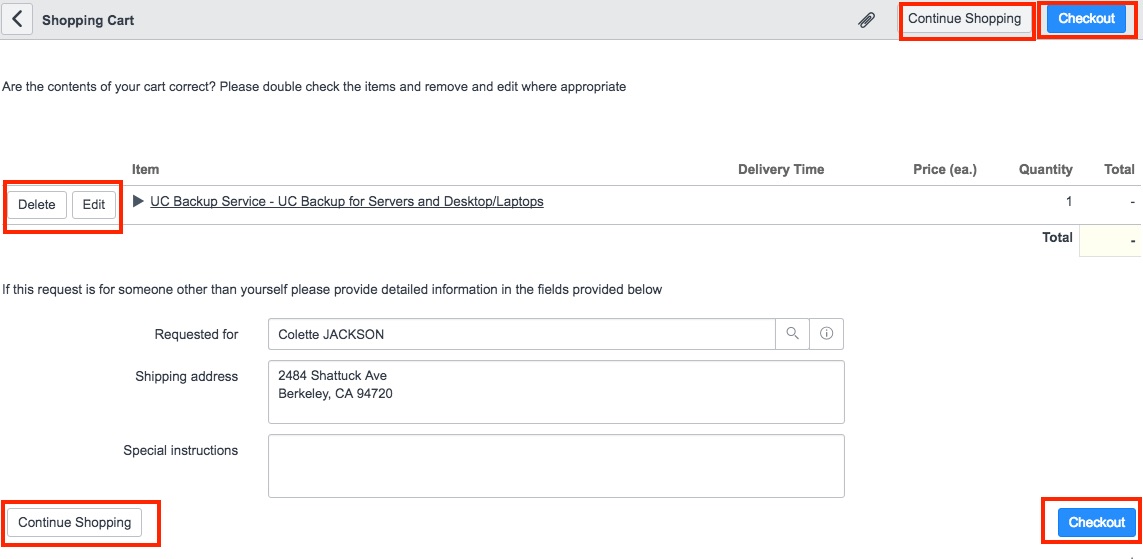
Task: Open the UC Backup Service item link
Action: (x=346, y=202)
